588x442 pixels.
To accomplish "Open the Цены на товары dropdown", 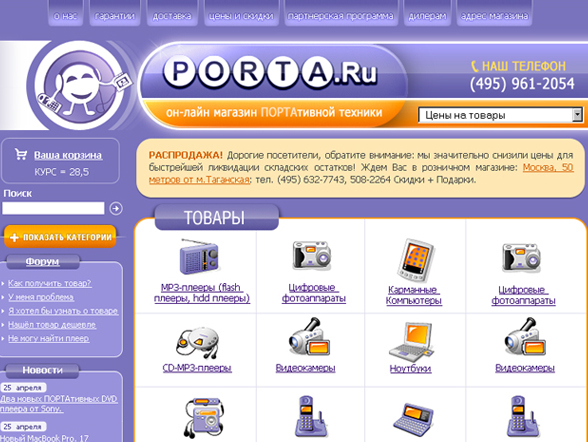I will tap(501, 115).
